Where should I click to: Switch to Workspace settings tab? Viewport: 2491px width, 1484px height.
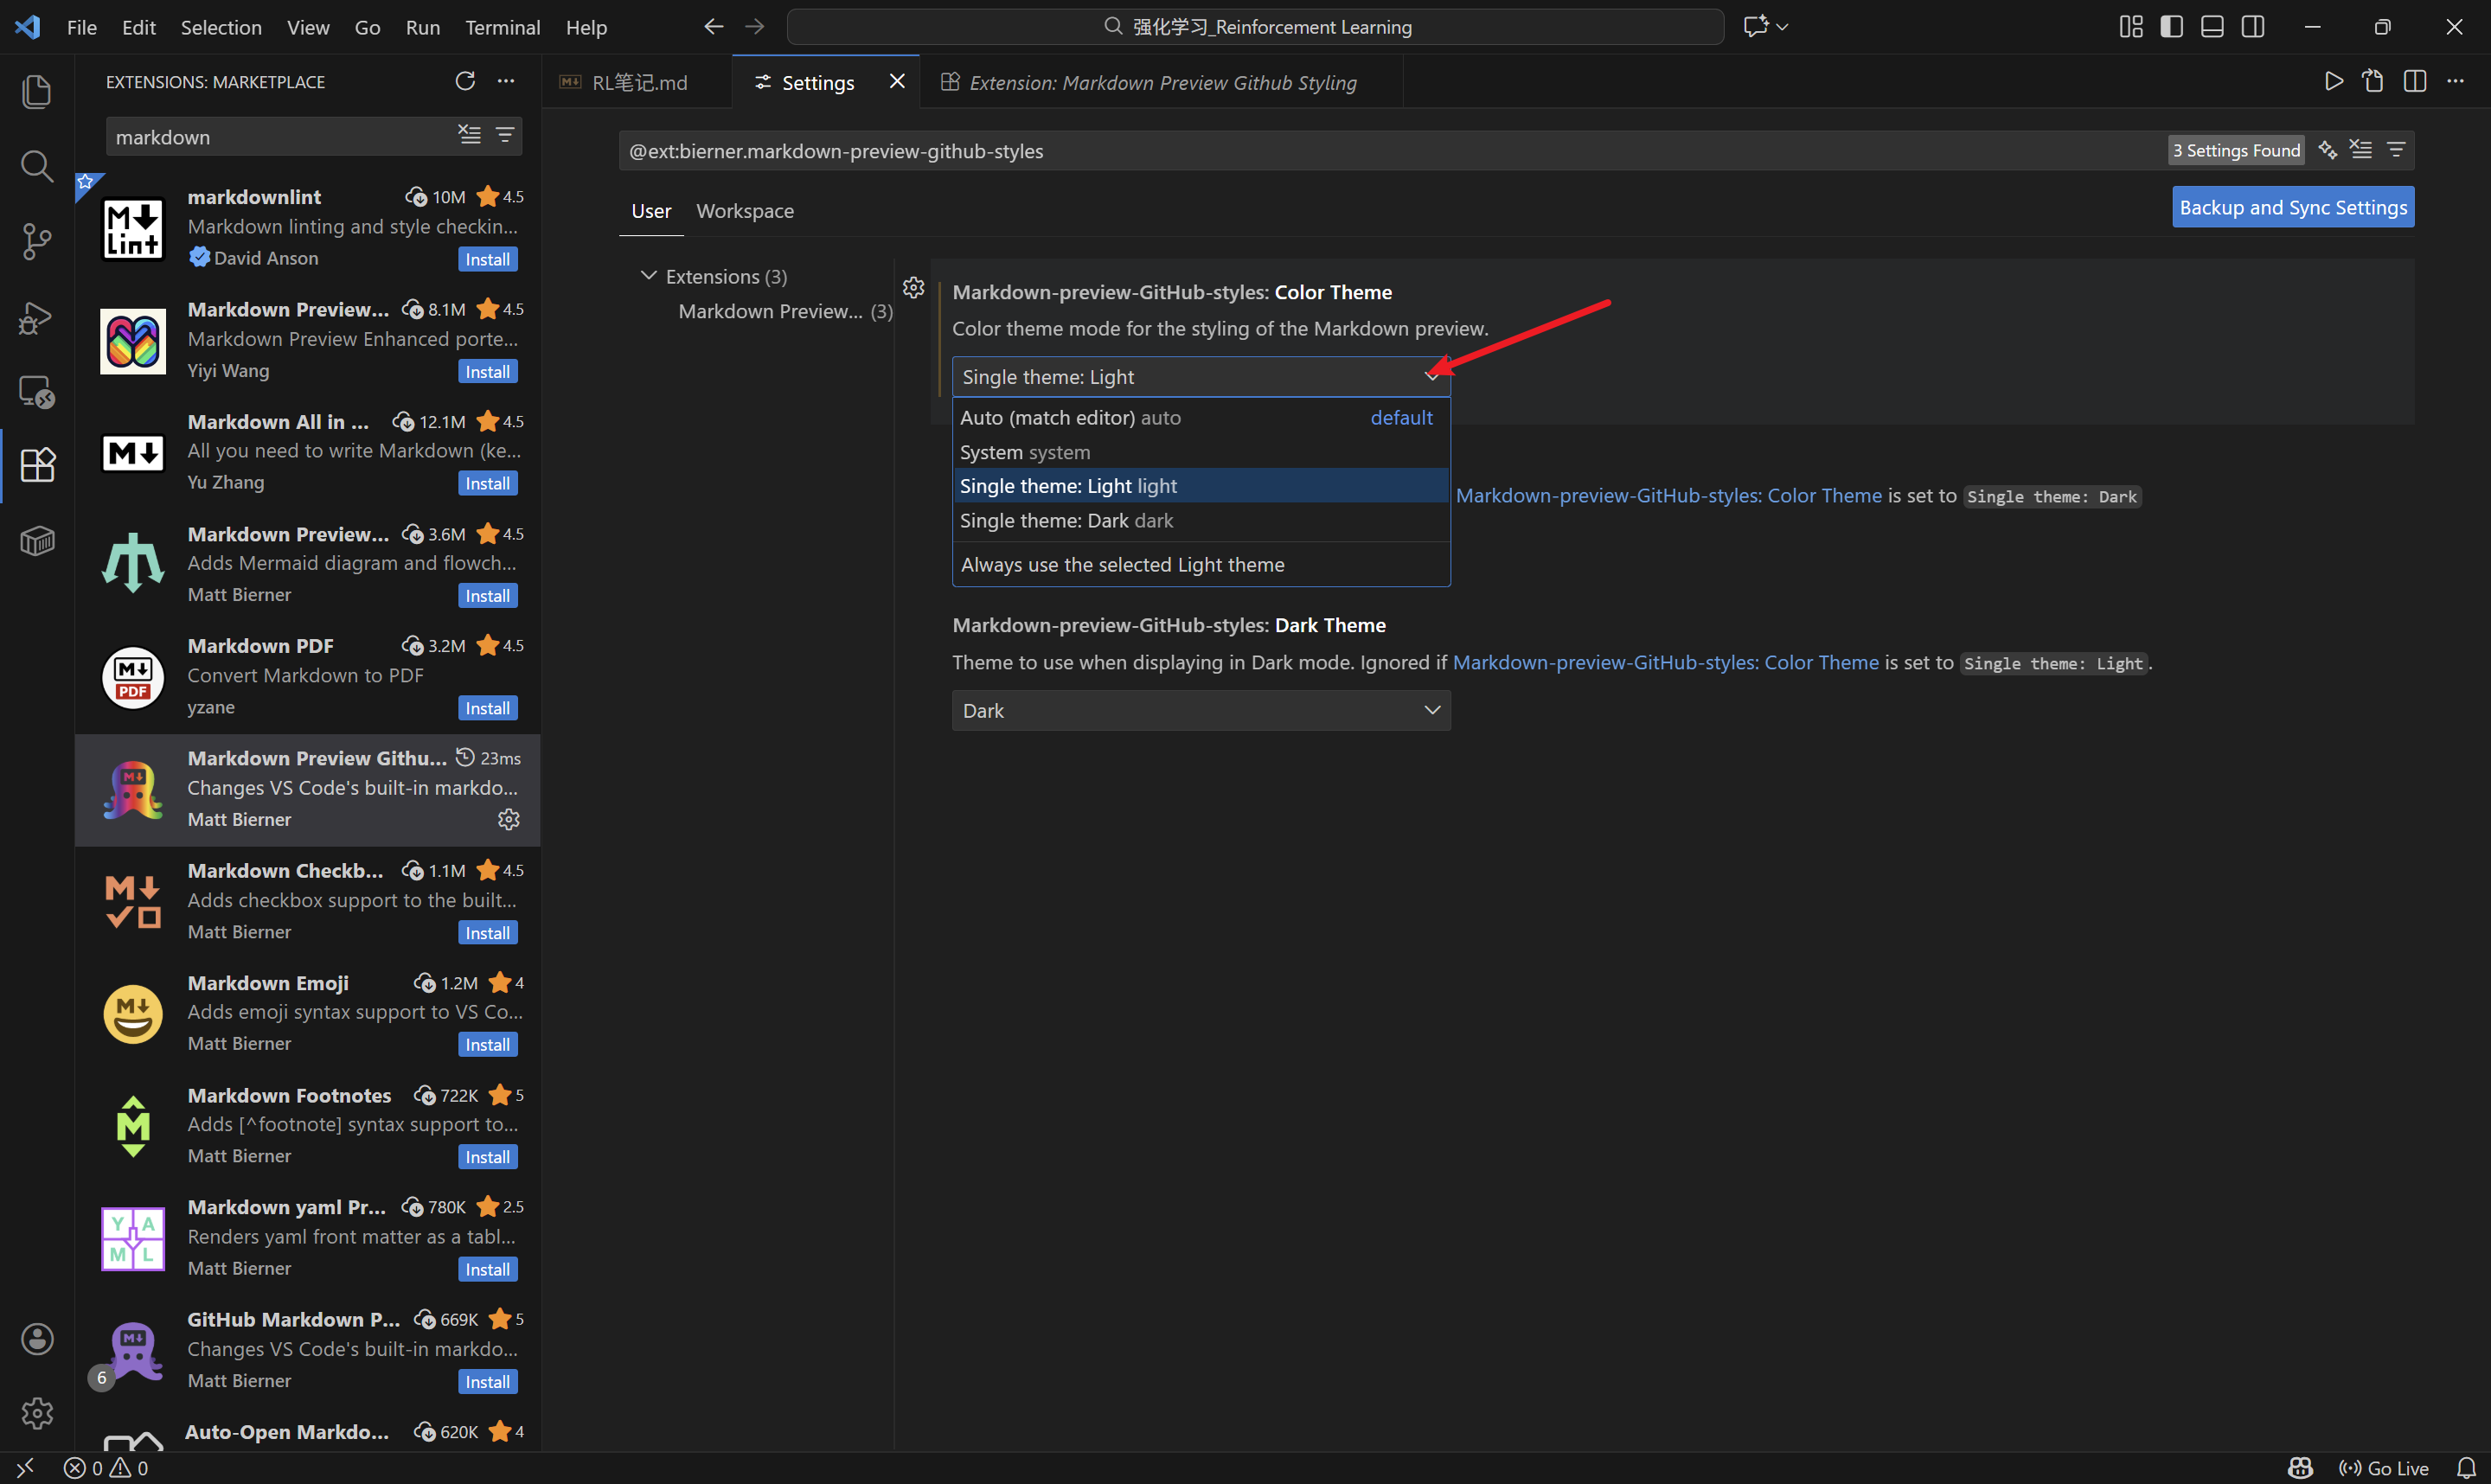[744, 211]
